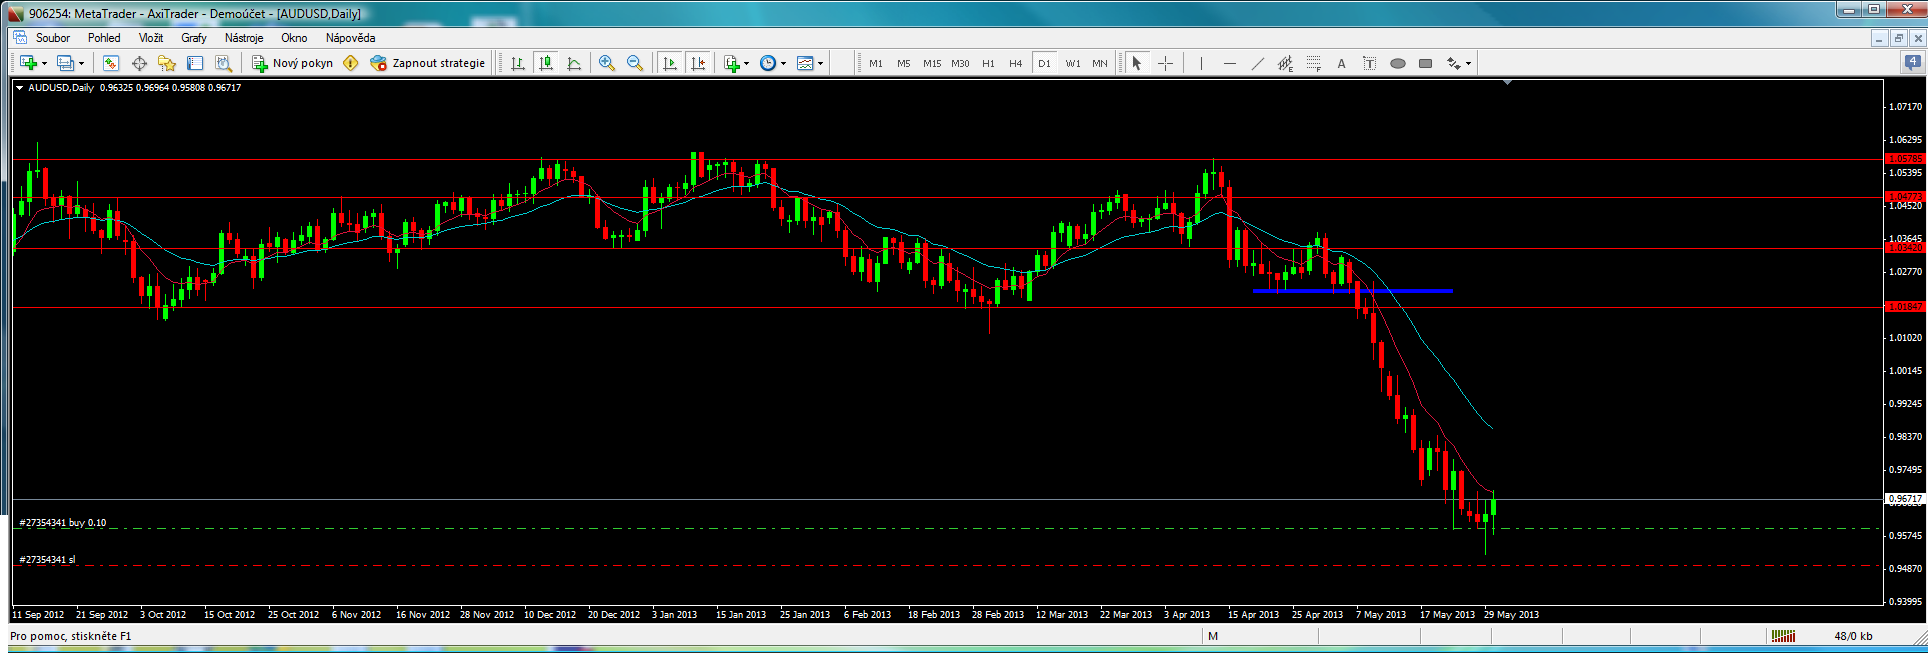The height and width of the screenshot is (653, 1928).
Task: Open the Strategy Tester magnifier icon
Action: [223, 63]
